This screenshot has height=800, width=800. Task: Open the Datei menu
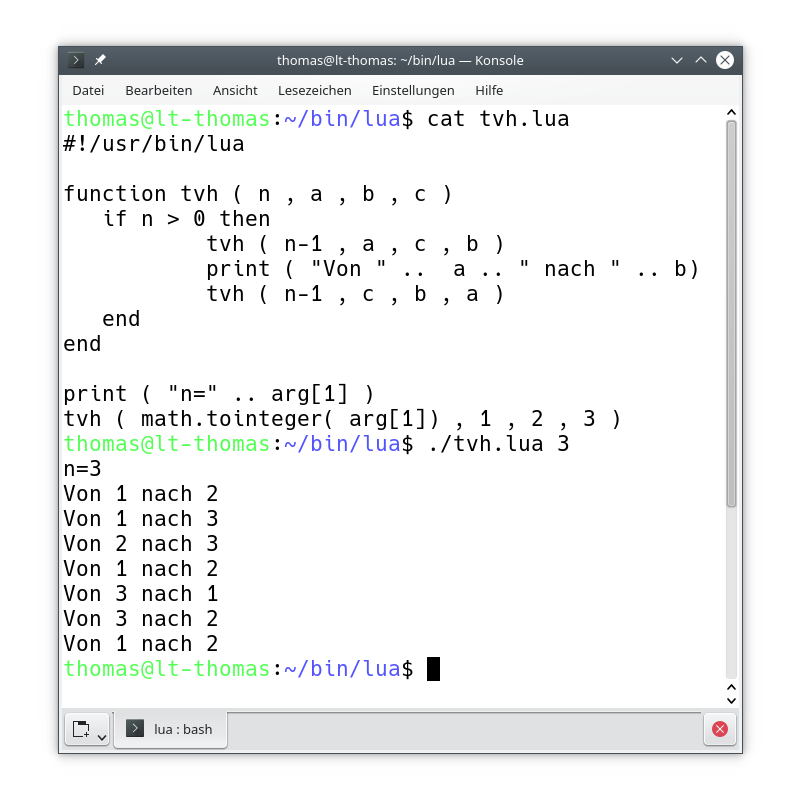[88, 90]
